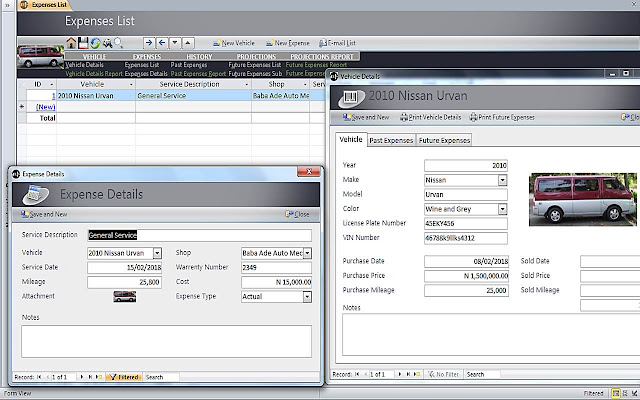Click New Expense in toolbar
This screenshot has width=640, height=400.
288,43
